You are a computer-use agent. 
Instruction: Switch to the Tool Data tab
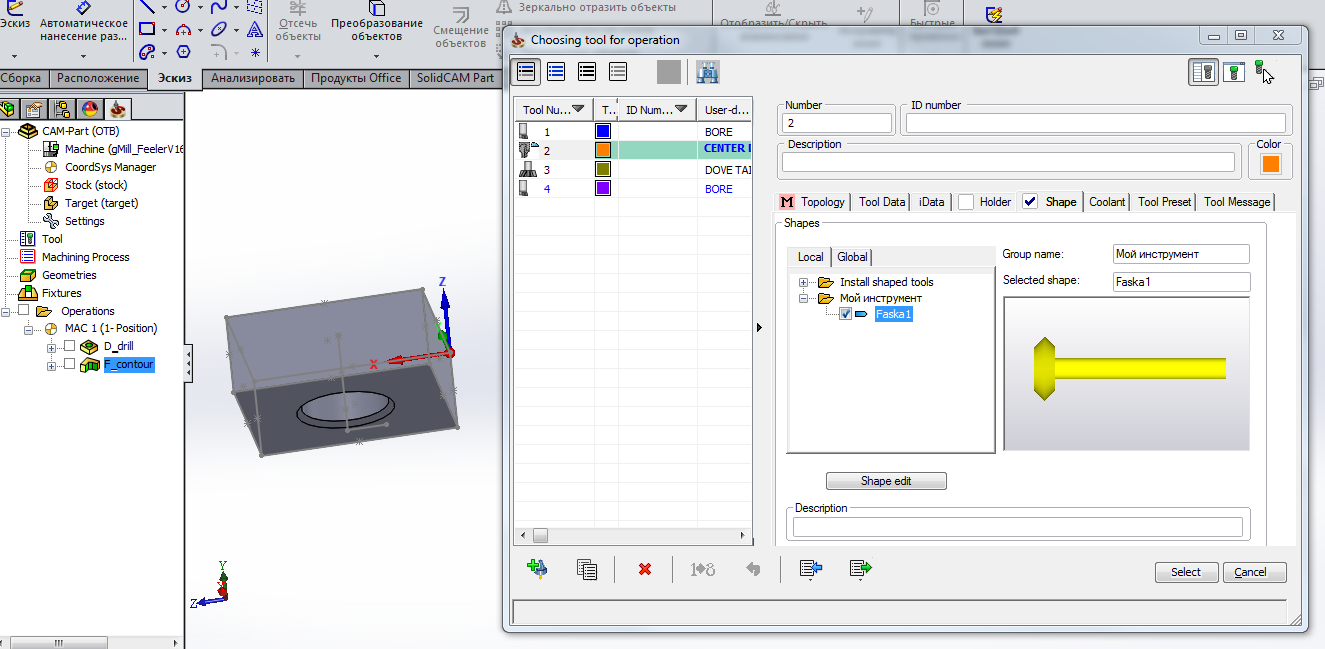pyautogui.click(x=881, y=202)
